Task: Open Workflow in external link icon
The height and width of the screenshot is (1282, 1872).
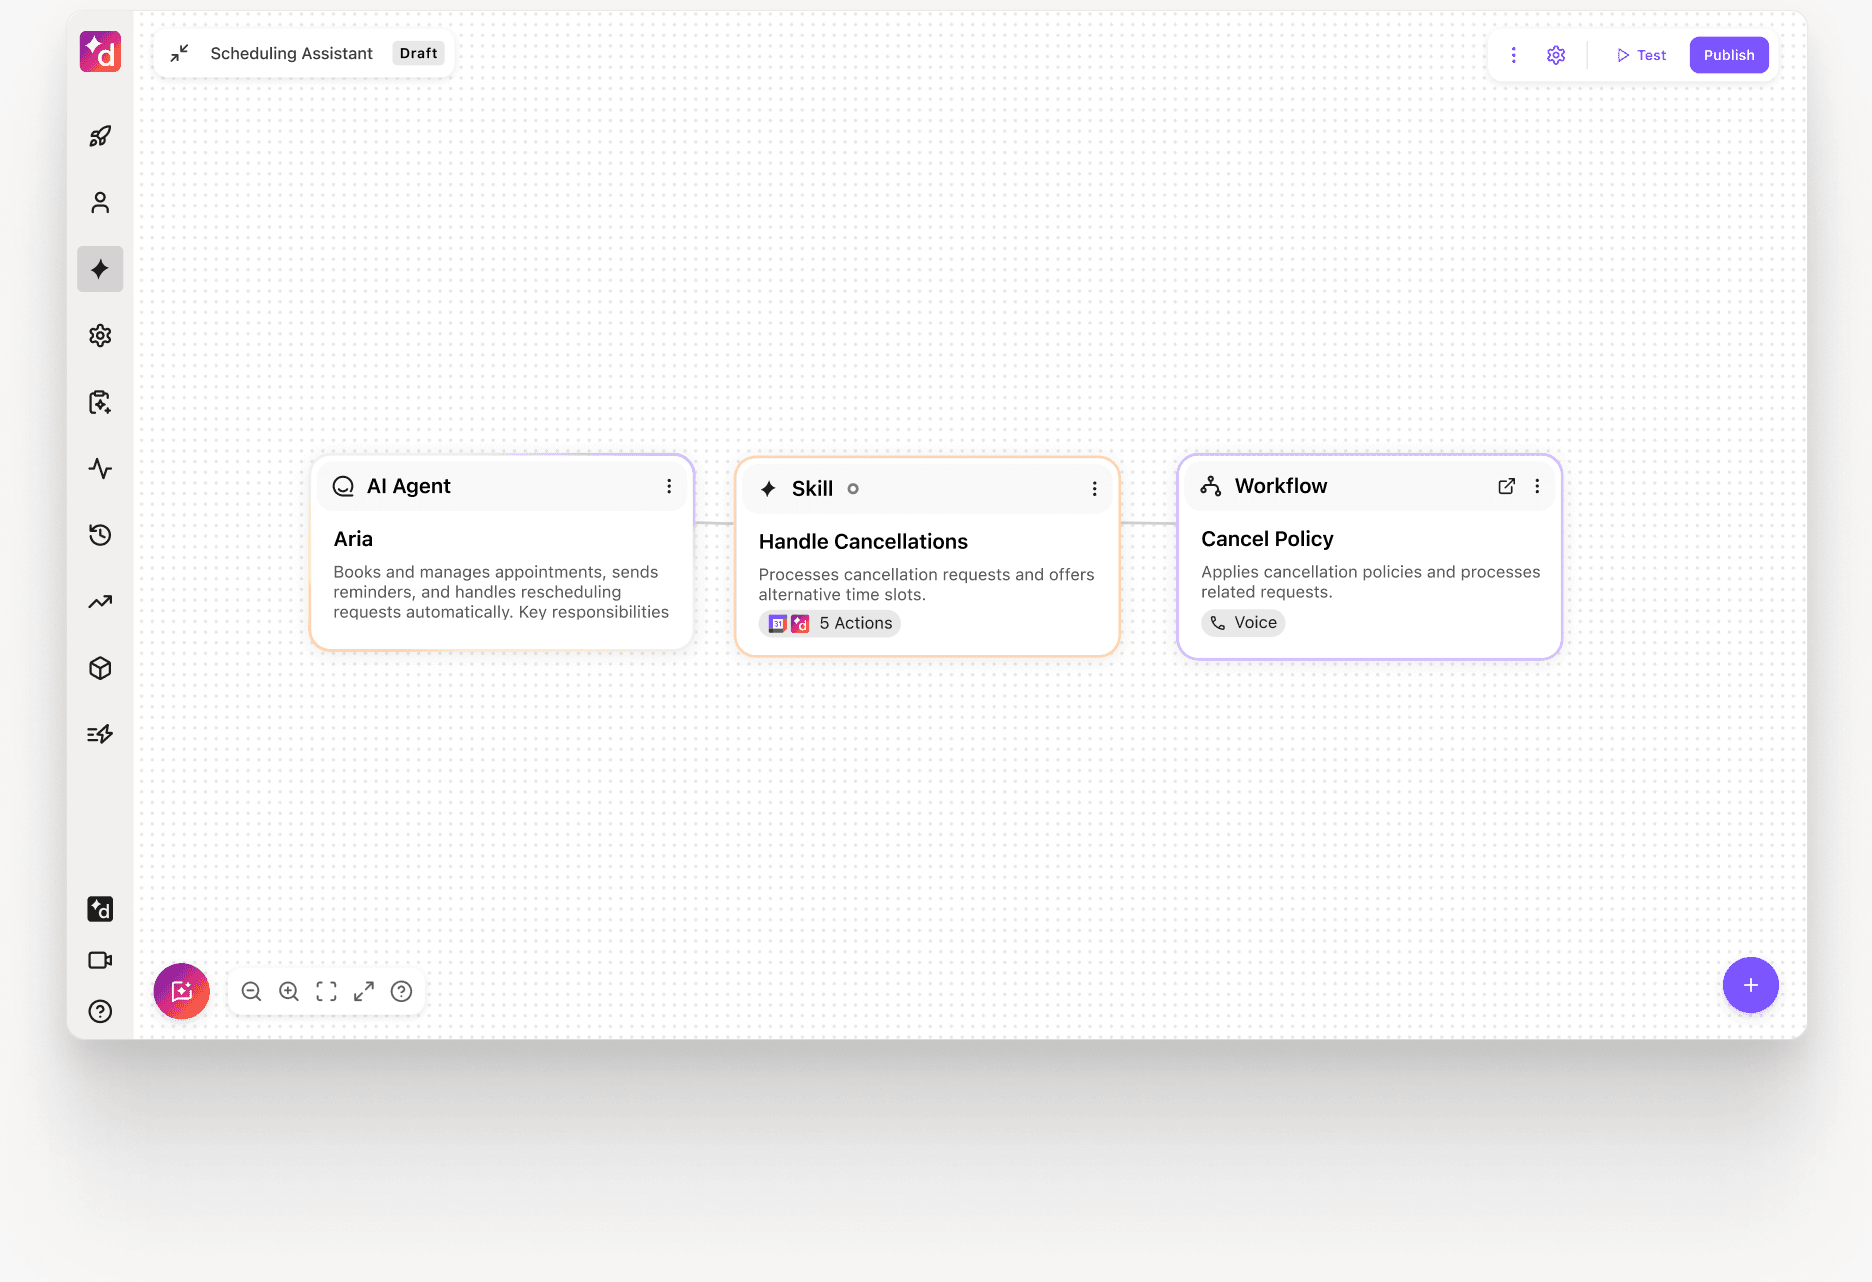Action: click(x=1506, y=486)
